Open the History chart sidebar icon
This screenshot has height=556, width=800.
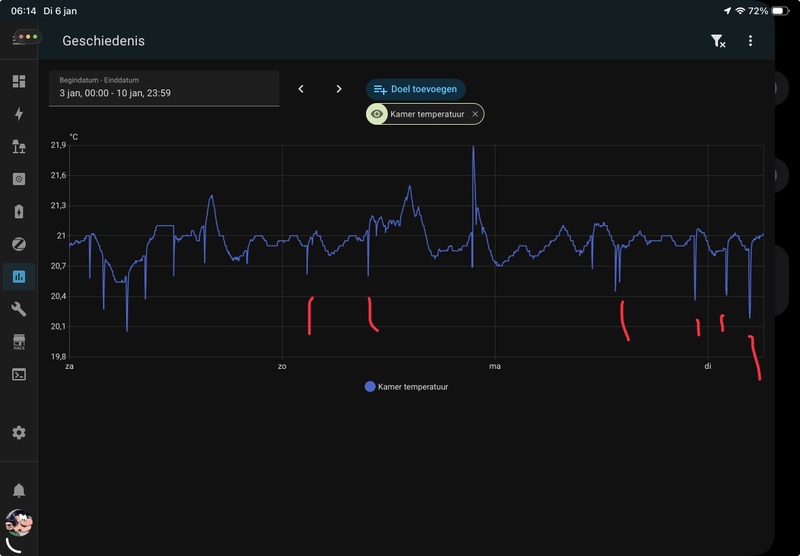(x=18, y=276)
